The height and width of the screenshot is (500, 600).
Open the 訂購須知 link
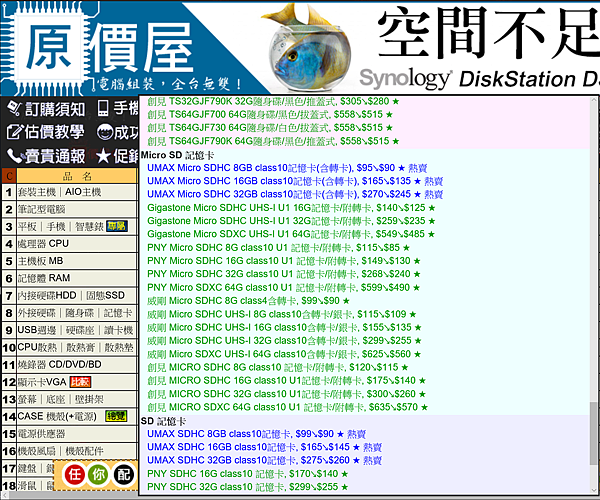click(x=55, y=109)
